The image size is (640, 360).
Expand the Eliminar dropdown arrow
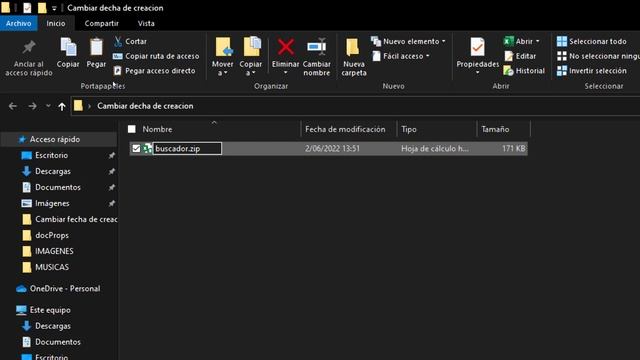pyautogui.click(x=286, y=73)
